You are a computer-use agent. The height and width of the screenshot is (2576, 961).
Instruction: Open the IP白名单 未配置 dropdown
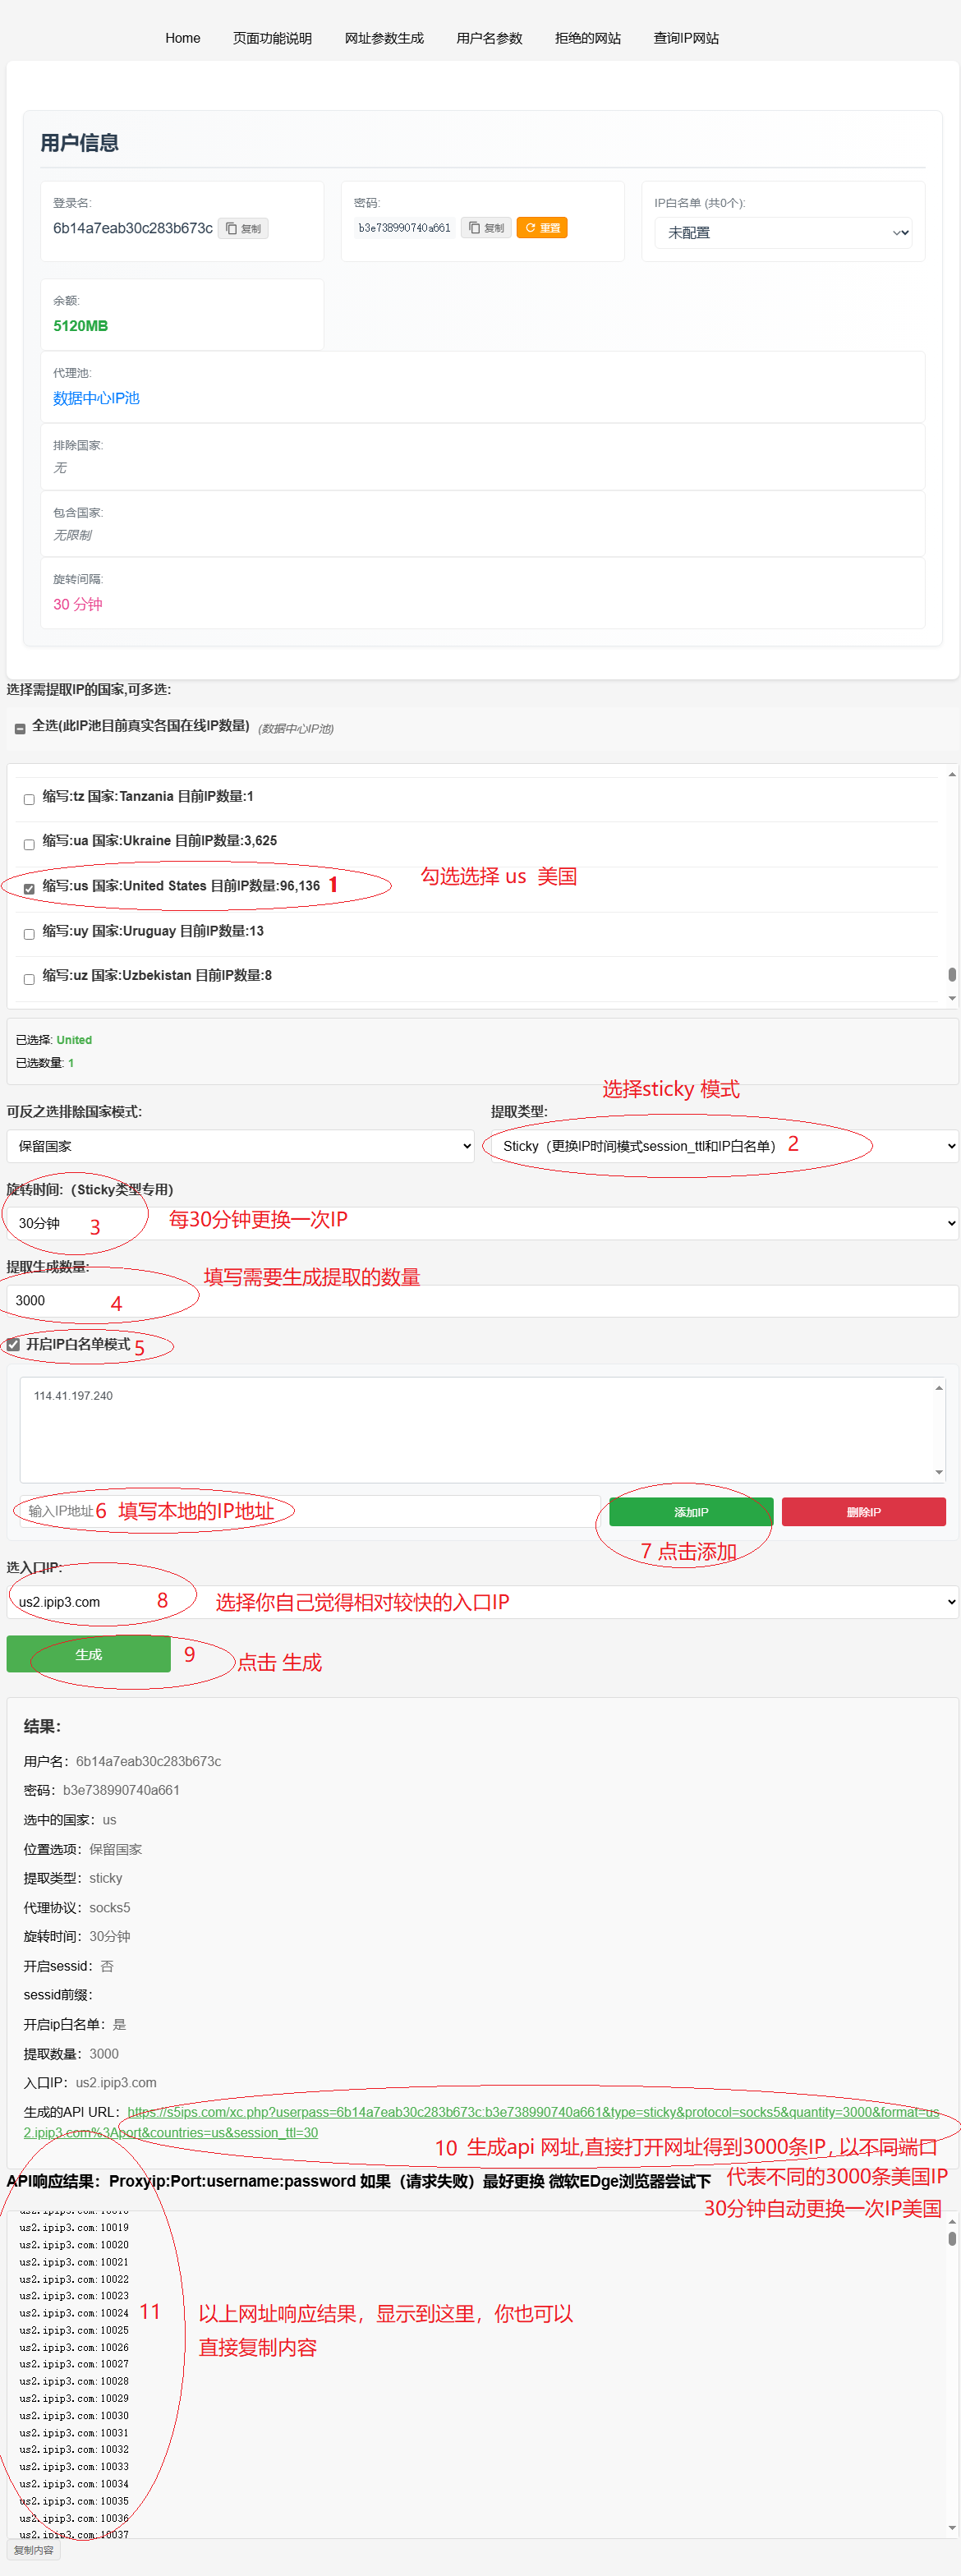(x=783, y=233)
